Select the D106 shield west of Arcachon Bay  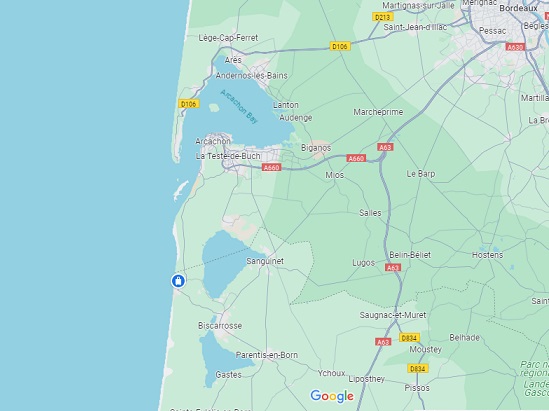189,104
